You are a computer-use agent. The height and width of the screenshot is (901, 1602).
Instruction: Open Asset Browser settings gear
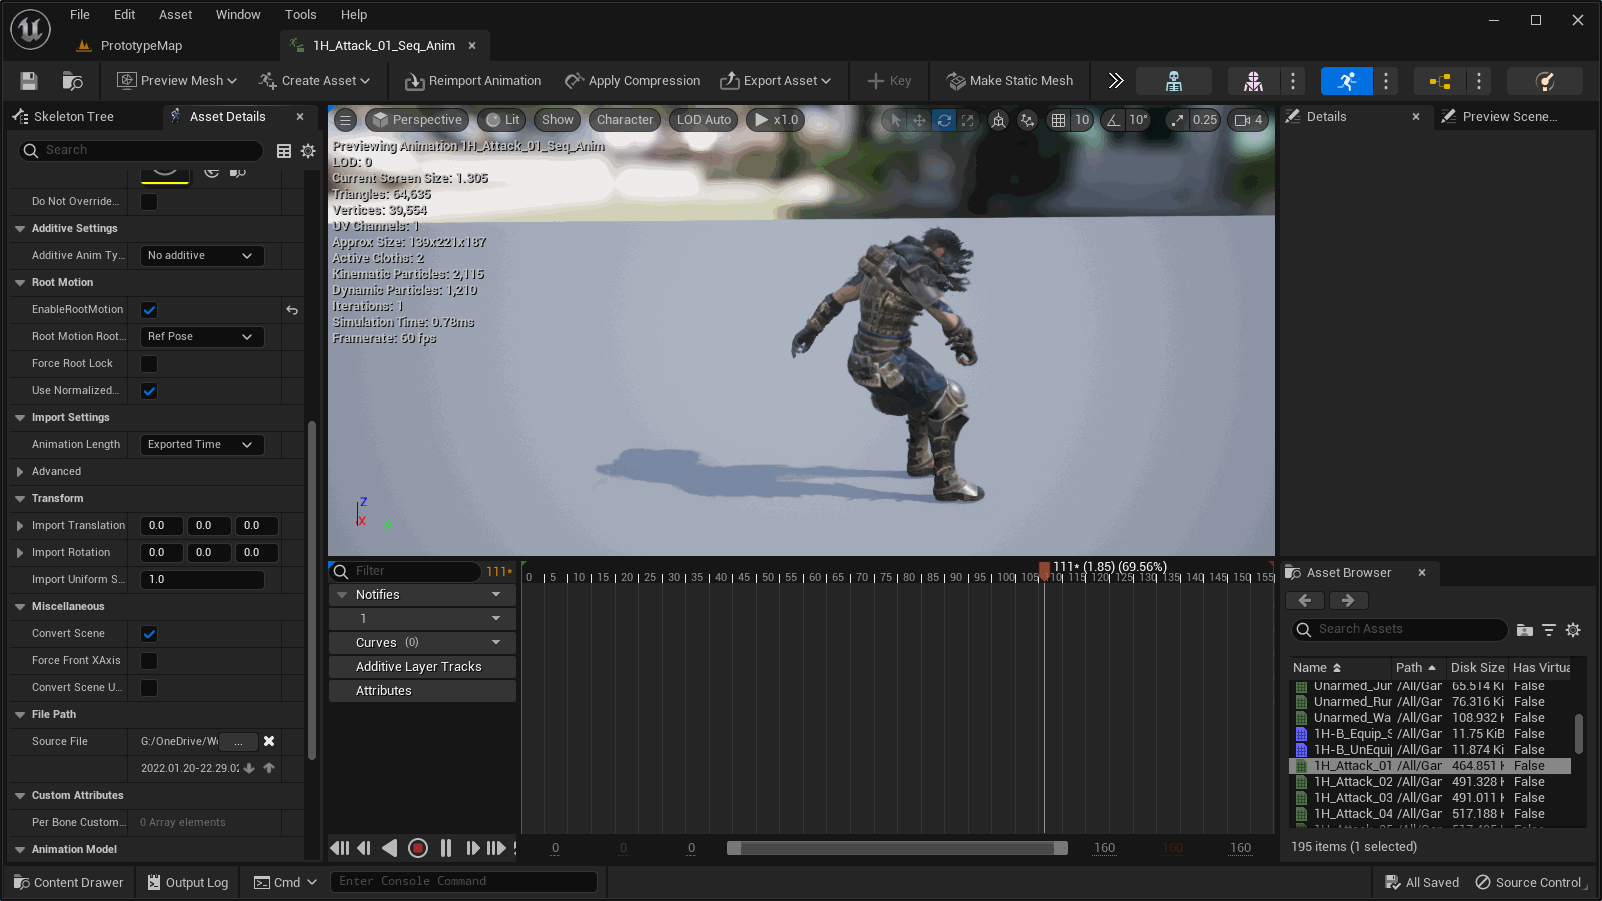coord(1573,630)
